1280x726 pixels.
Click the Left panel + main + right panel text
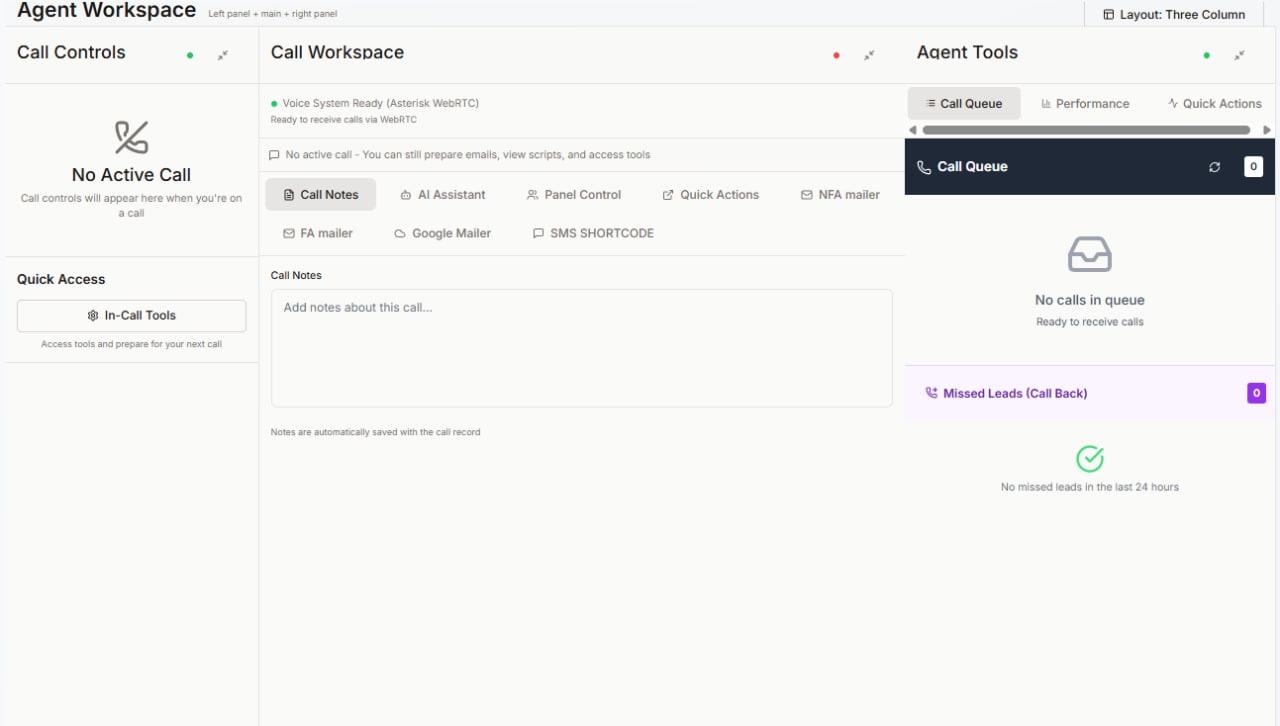pos(273,15)
